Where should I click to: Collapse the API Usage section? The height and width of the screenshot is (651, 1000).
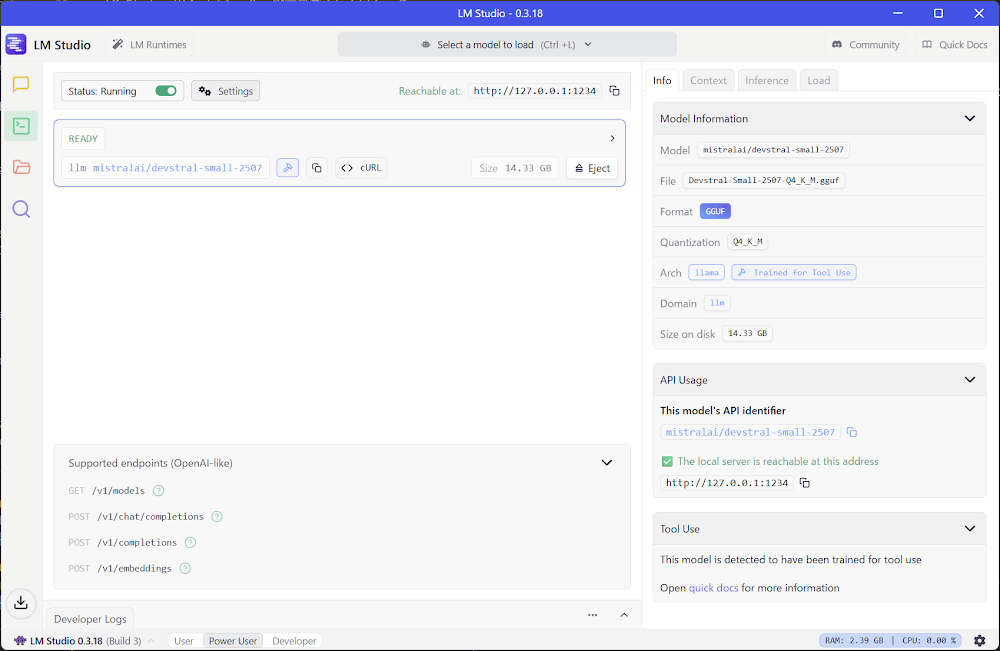pyautogui.click(x=969, y=380)
